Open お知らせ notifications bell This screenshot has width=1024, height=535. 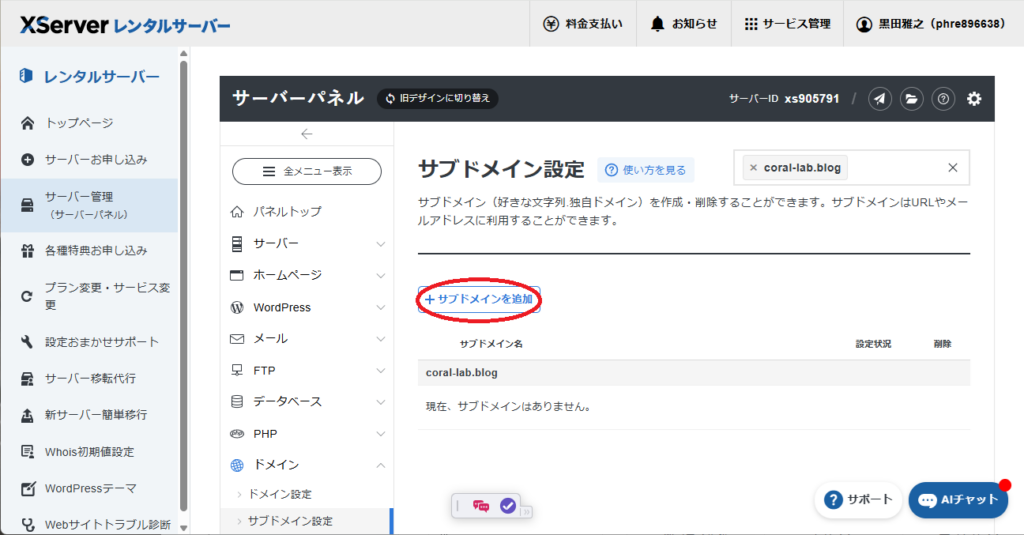click(x=684, y=24)
